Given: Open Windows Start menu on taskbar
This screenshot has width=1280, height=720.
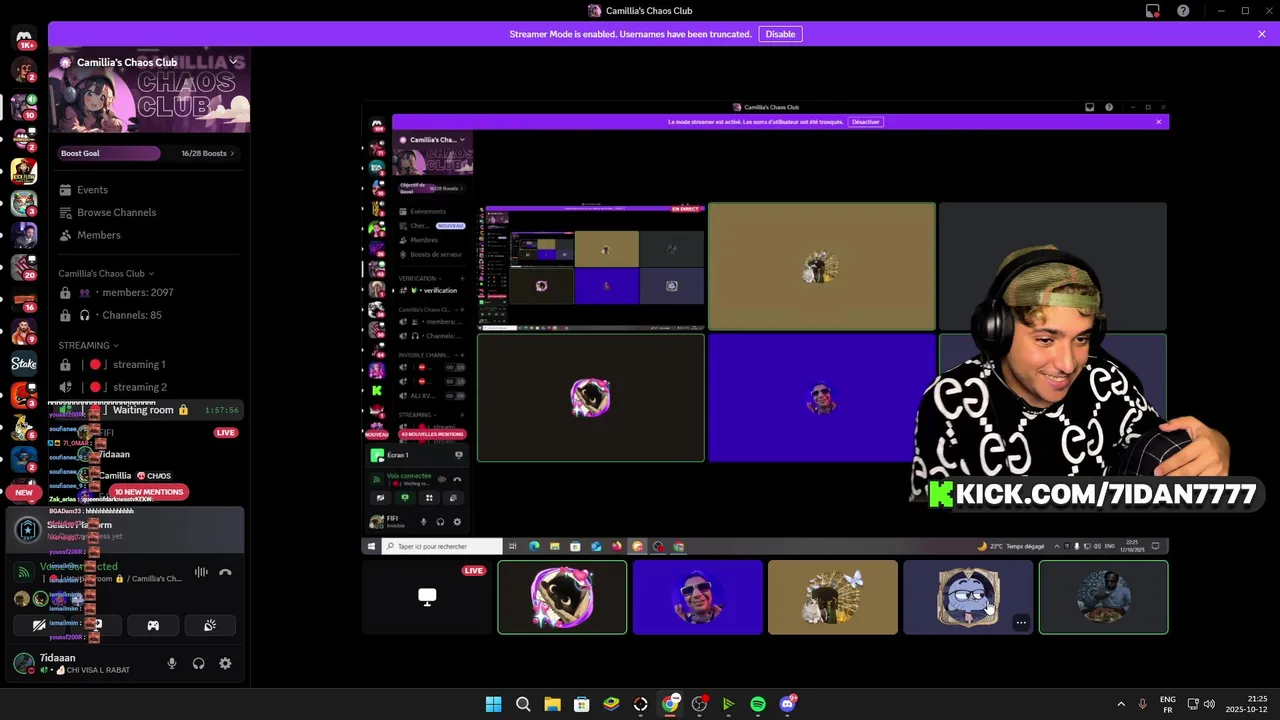Looking at the screenshot, I should 493,704.
